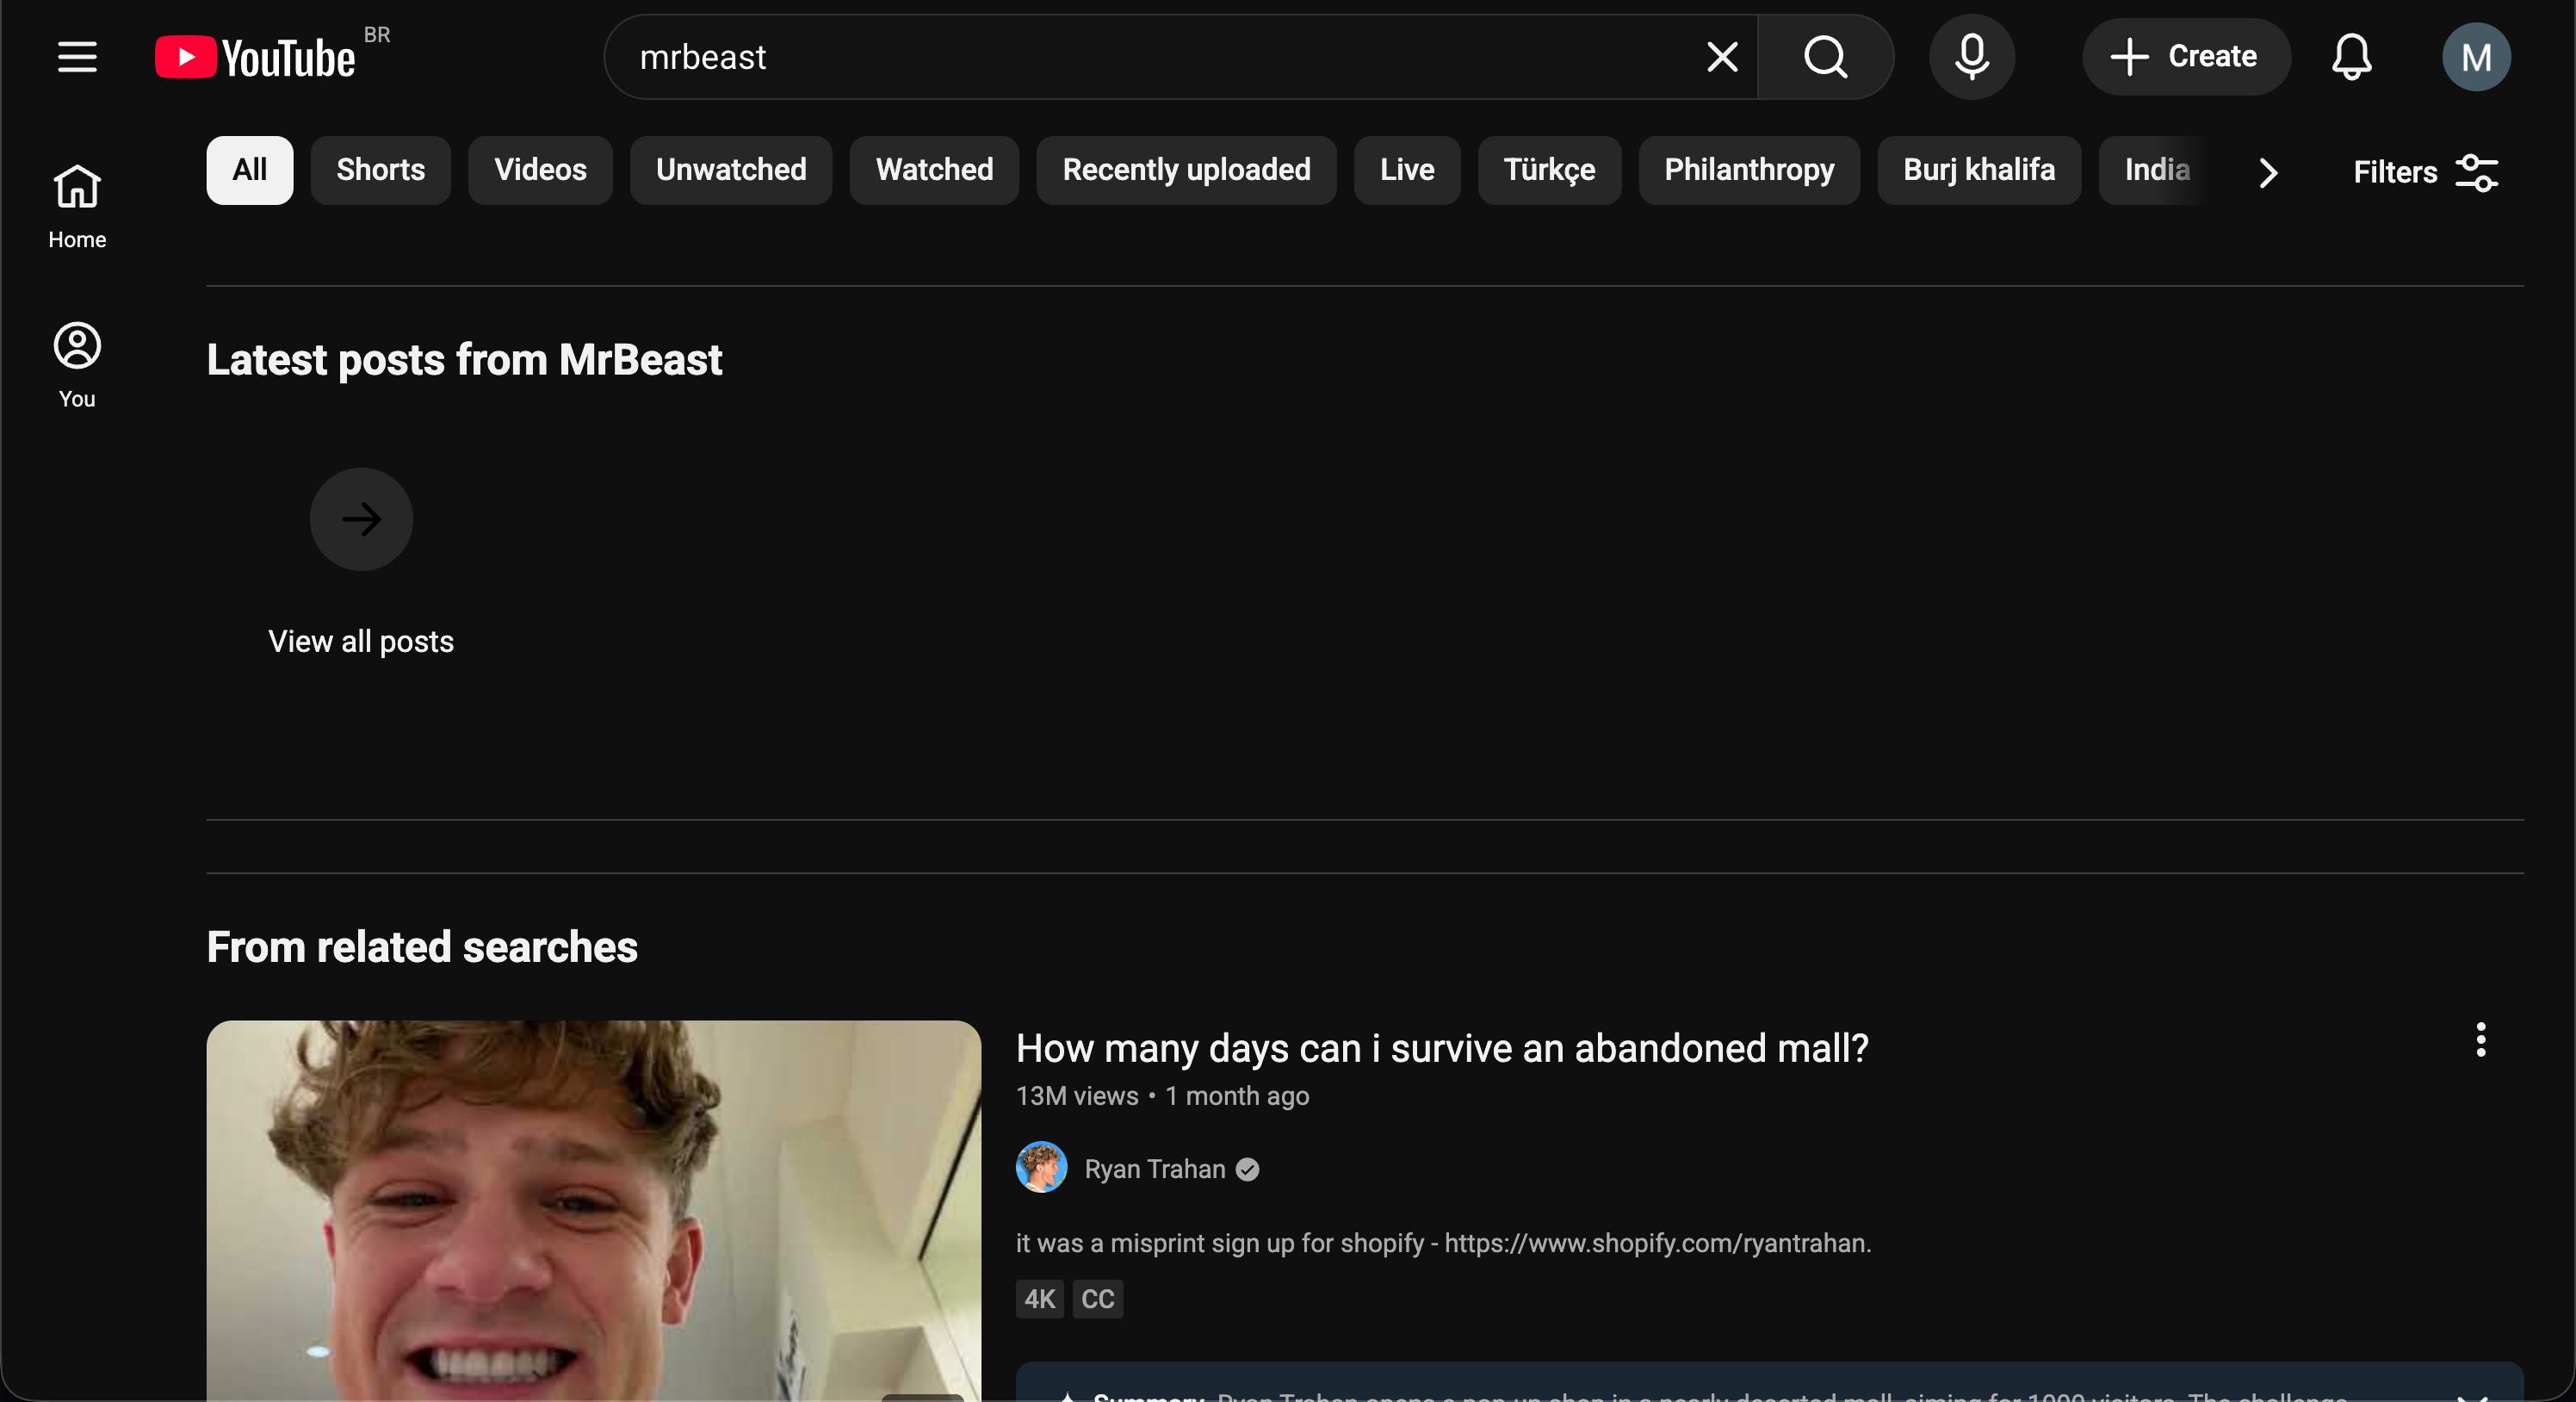This screenshot has height=1402, width=2576.
Task: Click the arrow to view all posts
Action: point(361,519)
